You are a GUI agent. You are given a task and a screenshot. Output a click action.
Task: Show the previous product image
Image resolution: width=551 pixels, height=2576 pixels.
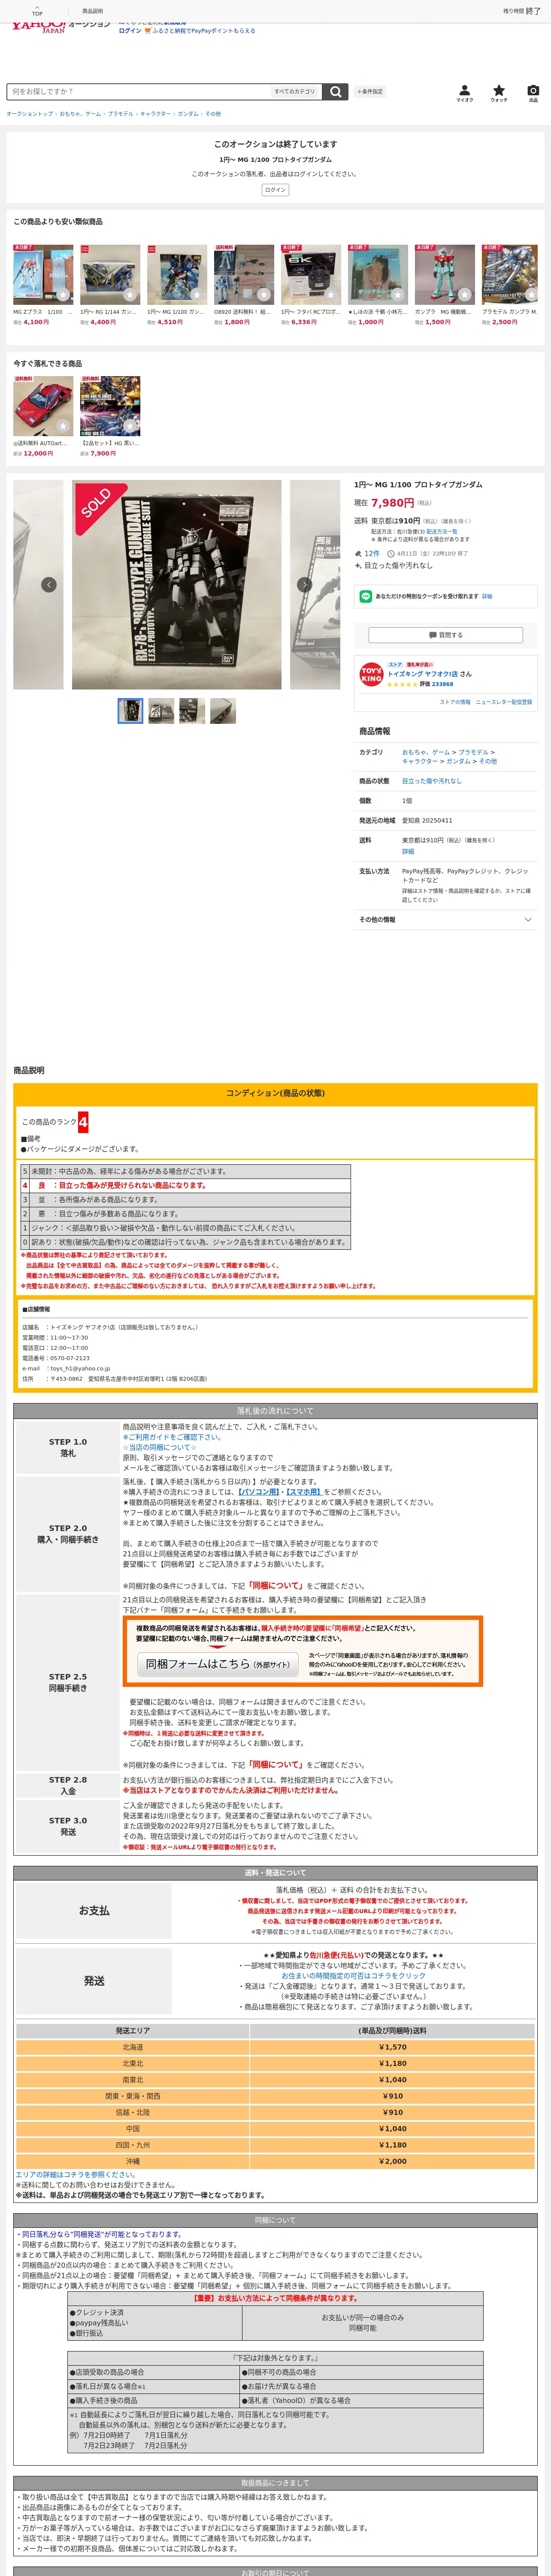[x=48, y=584]
